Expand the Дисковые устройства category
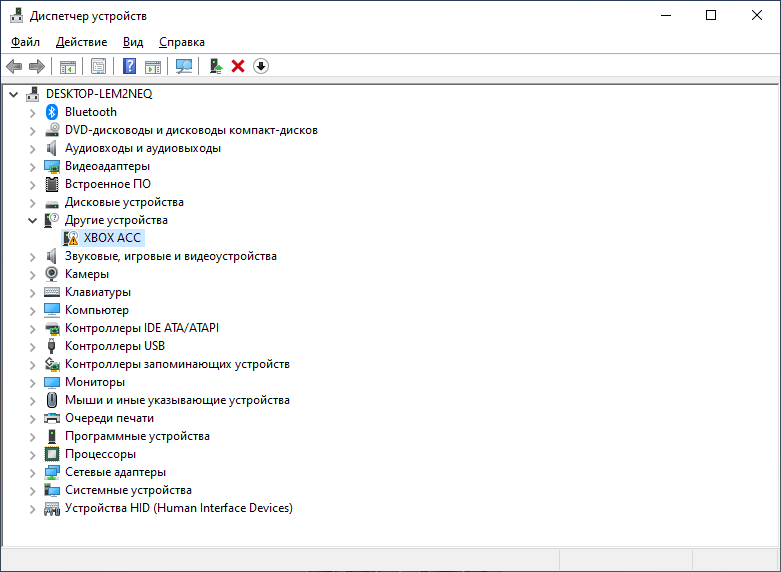The width and height of the screenshot is (781, 572). (33, 203)
